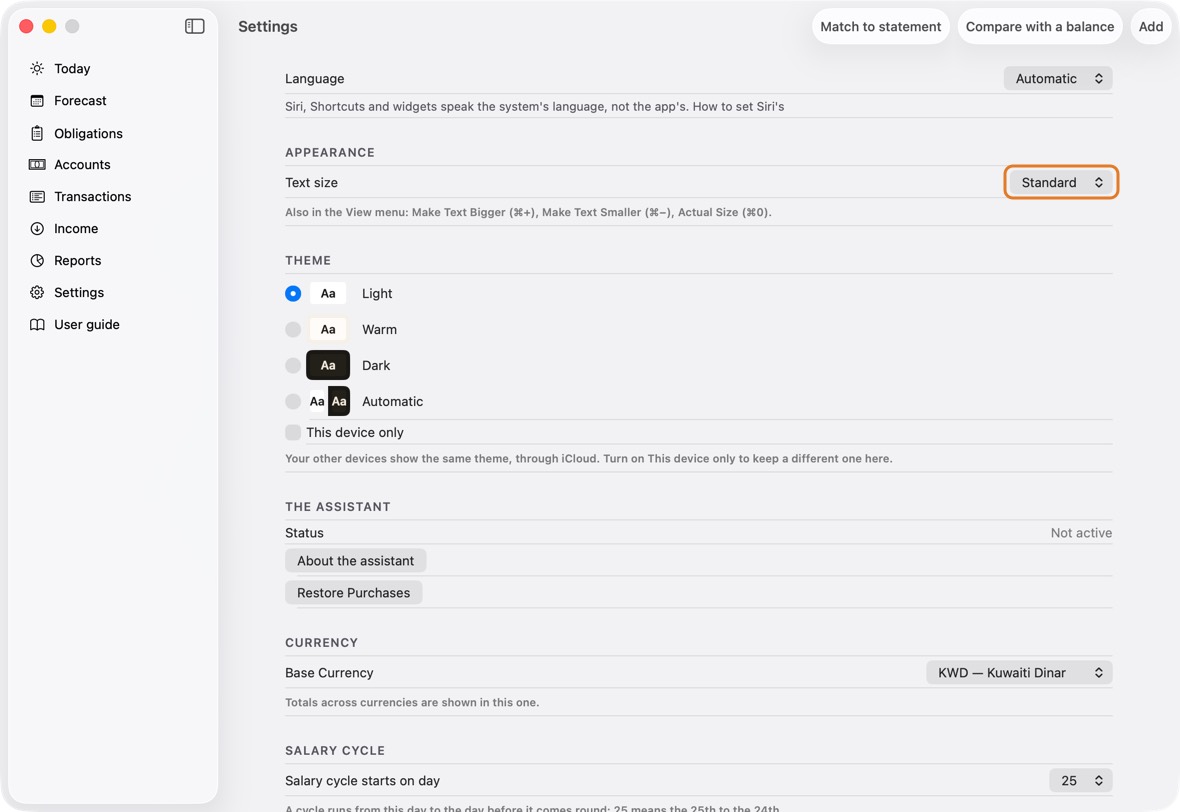Screen dimensions: 1180x812
Task: Select the Light theme radio button
Action: (x=293, y=293)
